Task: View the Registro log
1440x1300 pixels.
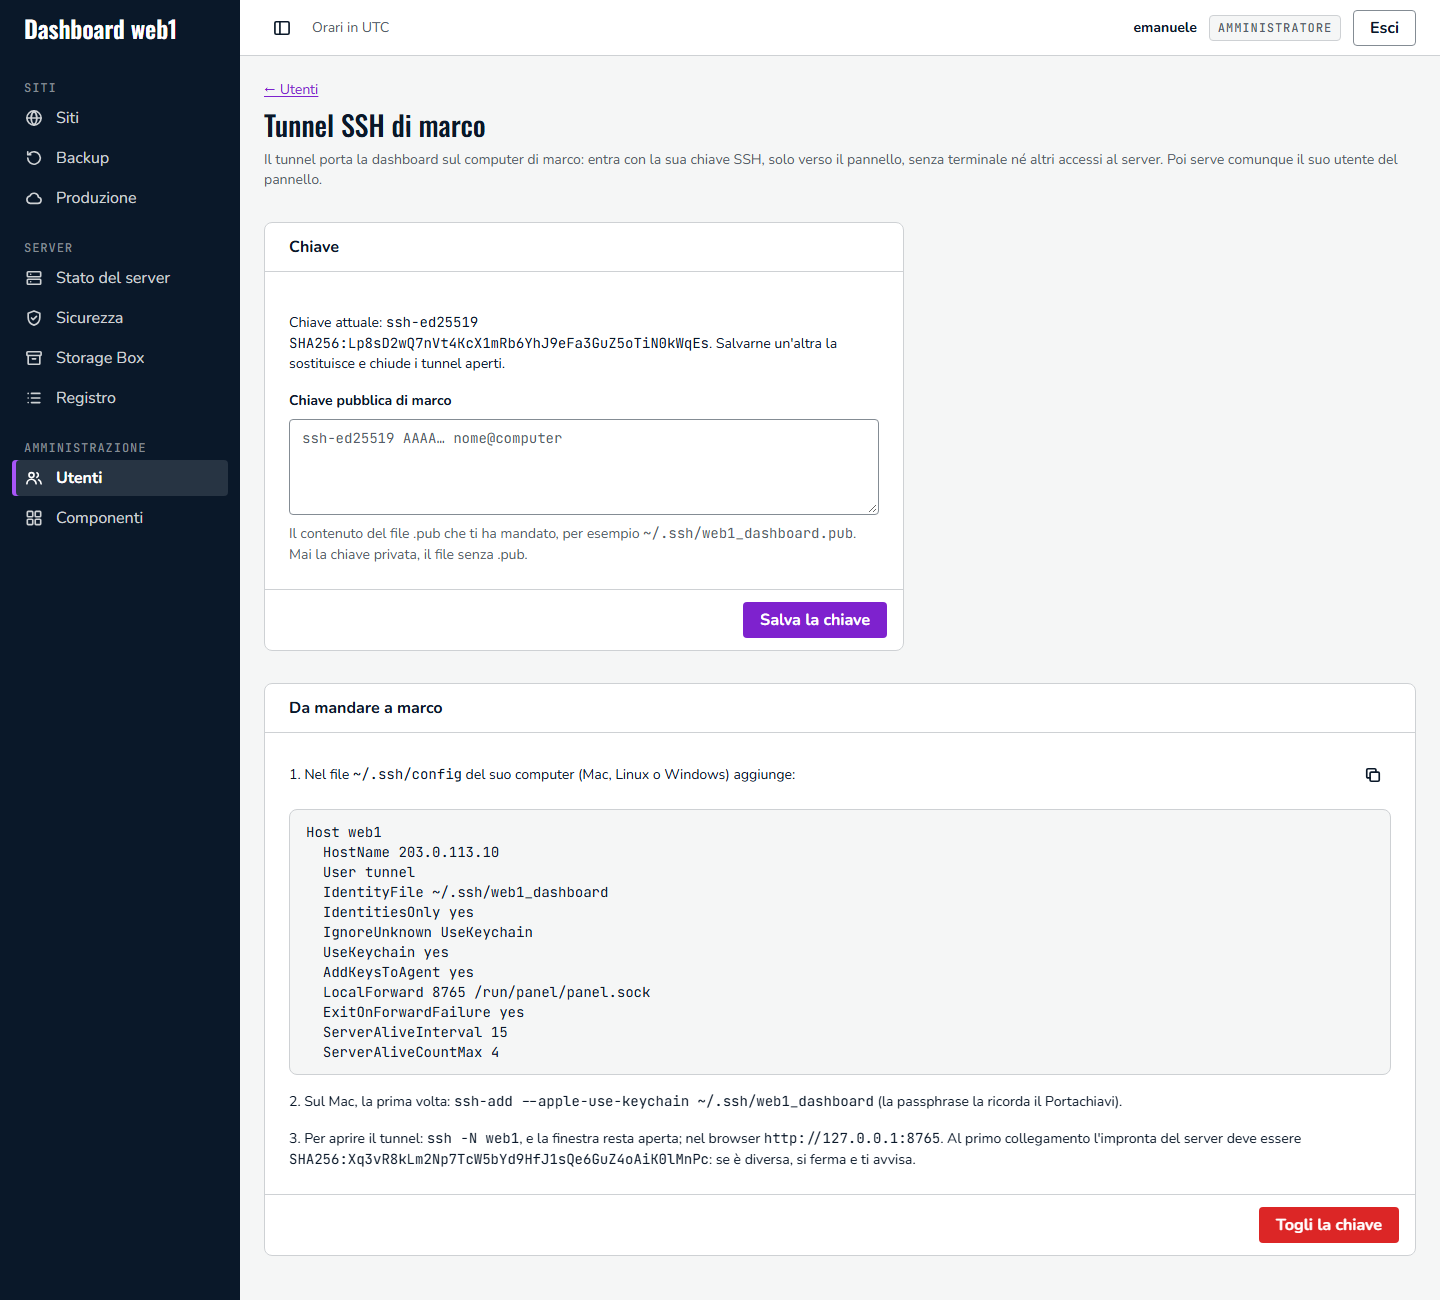Action: [120, 398]
